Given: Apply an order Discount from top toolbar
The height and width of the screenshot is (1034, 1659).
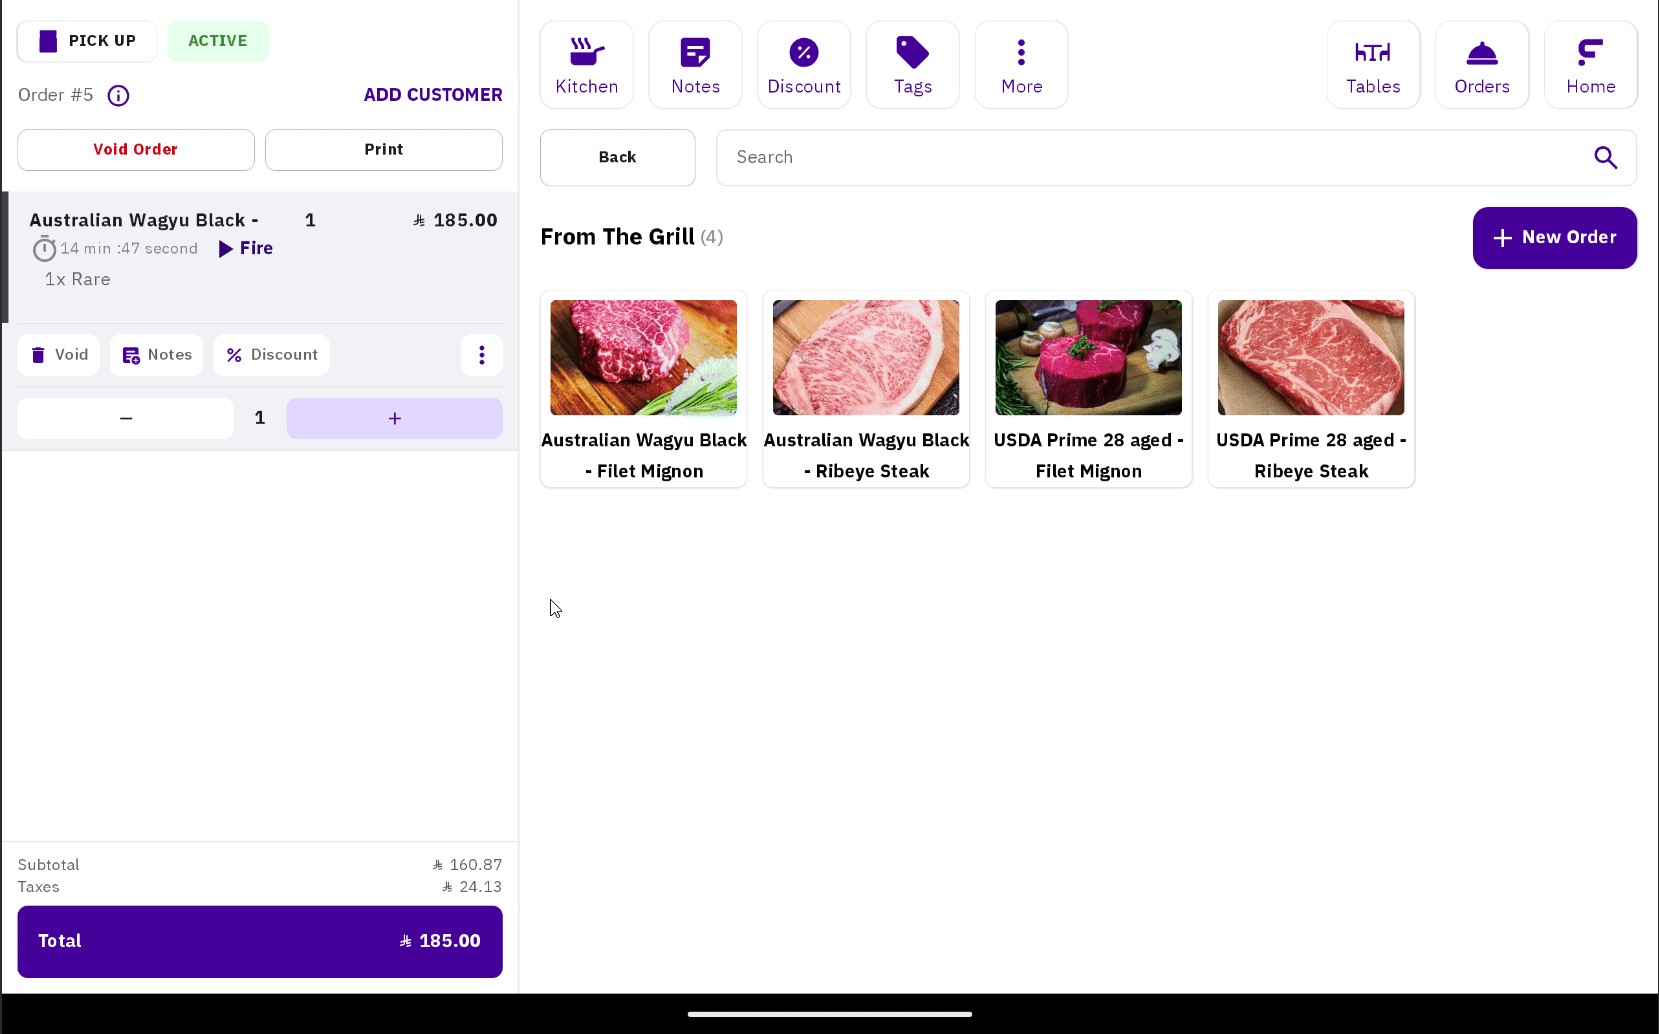Looking at the screenshot, I should pos(804,65).
